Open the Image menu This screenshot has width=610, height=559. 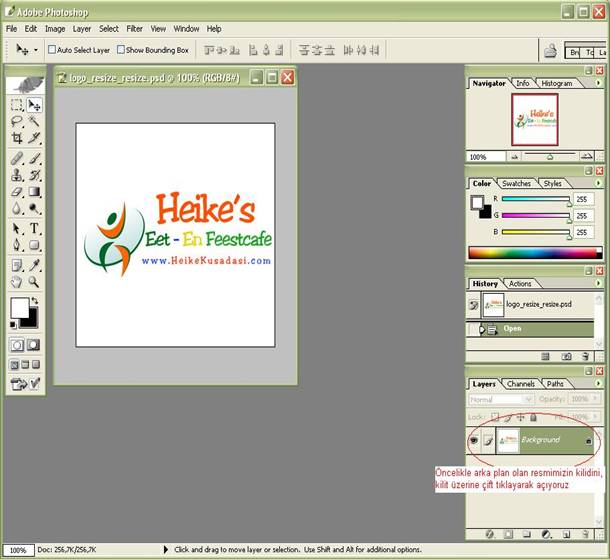pos(55,29)
